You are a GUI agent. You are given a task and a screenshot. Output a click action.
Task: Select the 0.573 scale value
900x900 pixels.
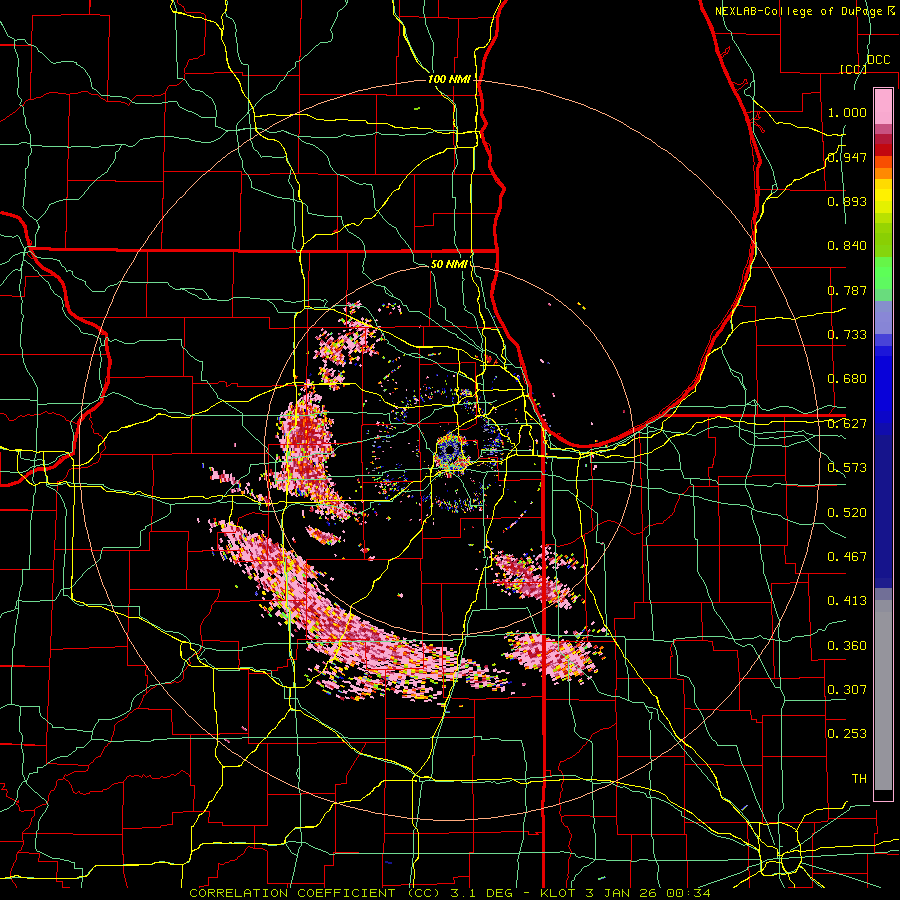(x=847, y=467)
